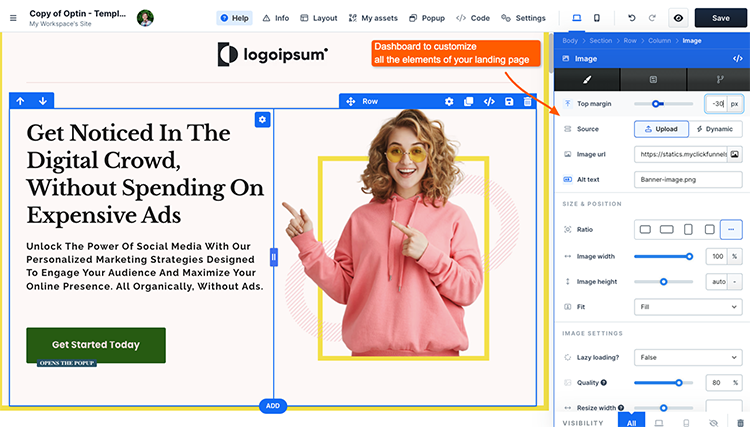Open the image picker beside Image url

coord(734,154)
